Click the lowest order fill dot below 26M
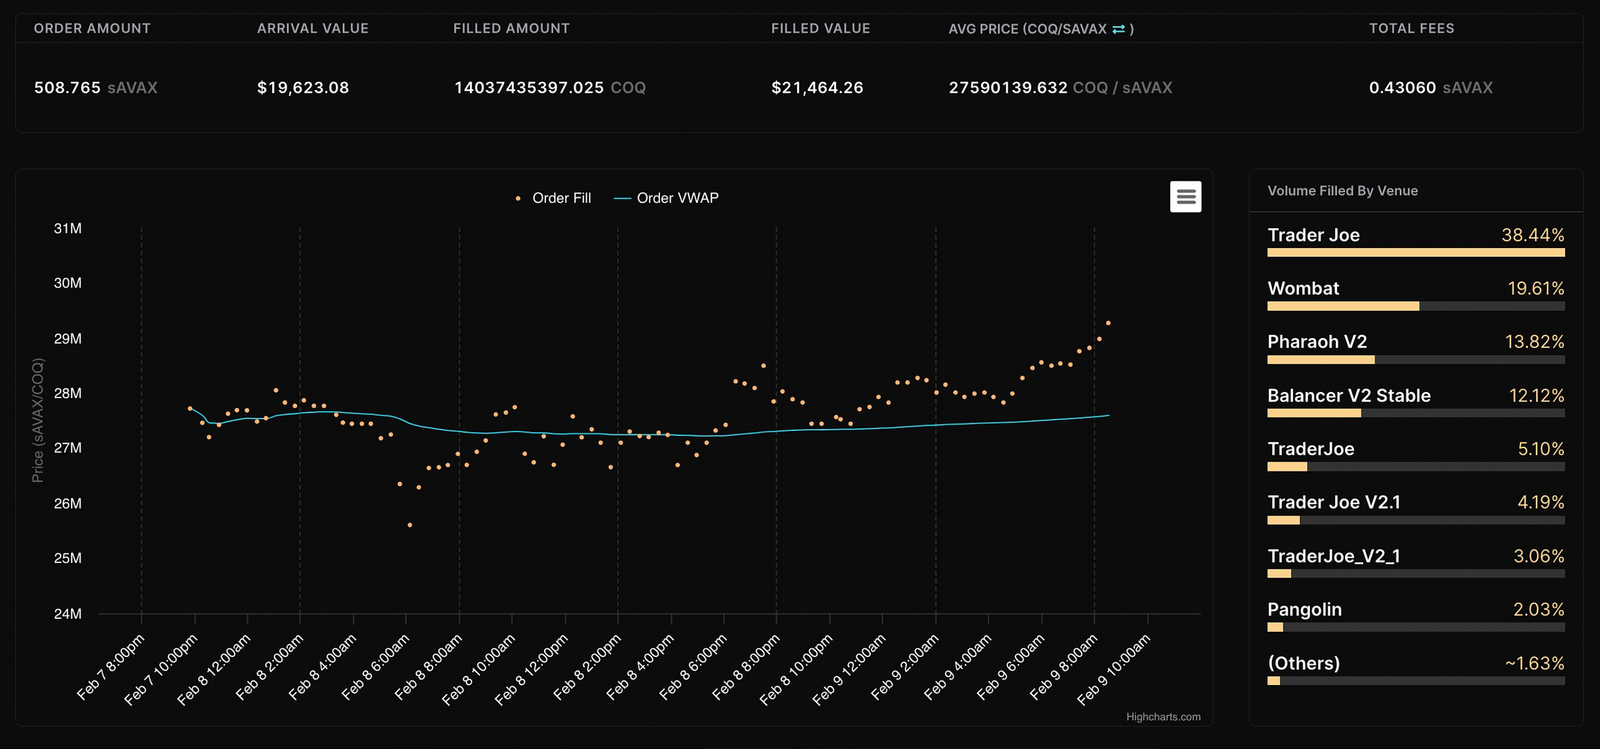Screen dimensions: 1600x749 pyautogui.click(x=410, y=525)
